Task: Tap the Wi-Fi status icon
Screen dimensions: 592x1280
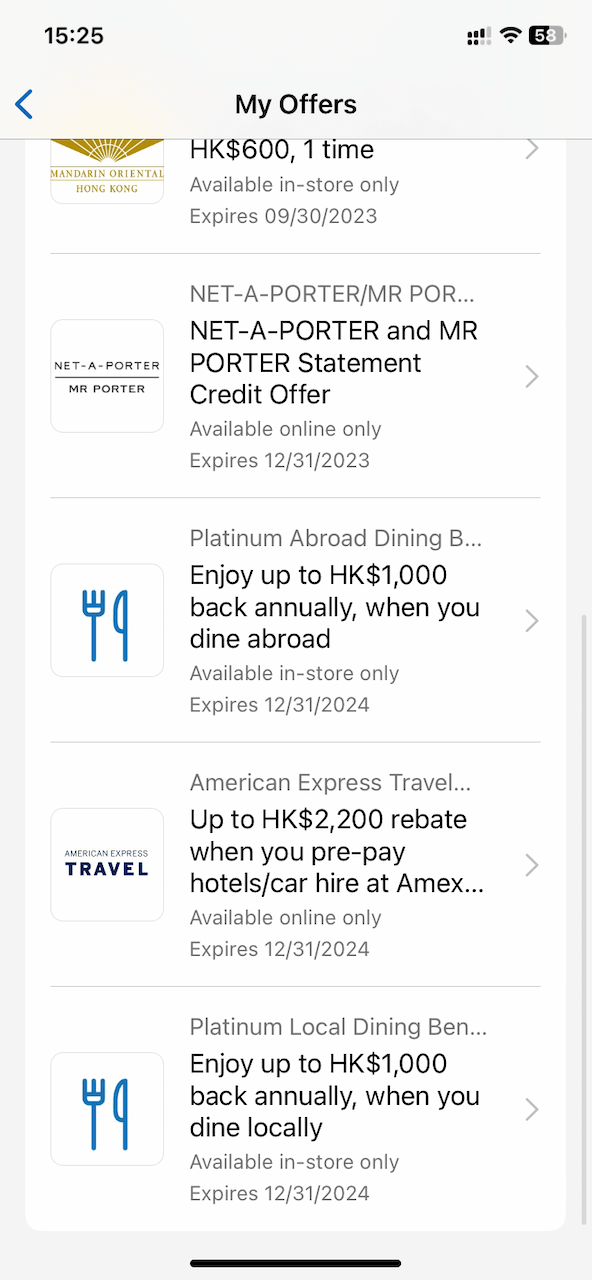Action: [x=511, y=36]
